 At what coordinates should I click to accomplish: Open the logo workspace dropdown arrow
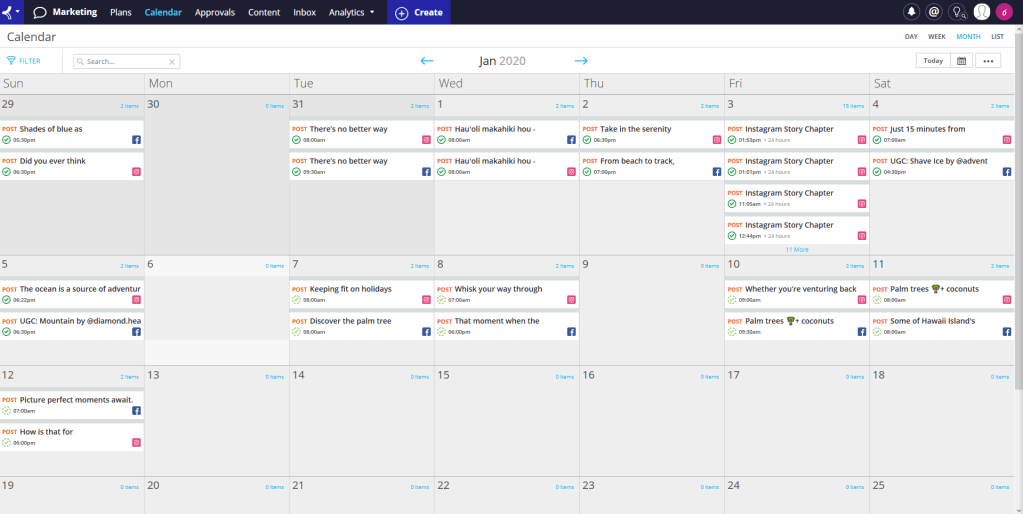click(18, 12)
